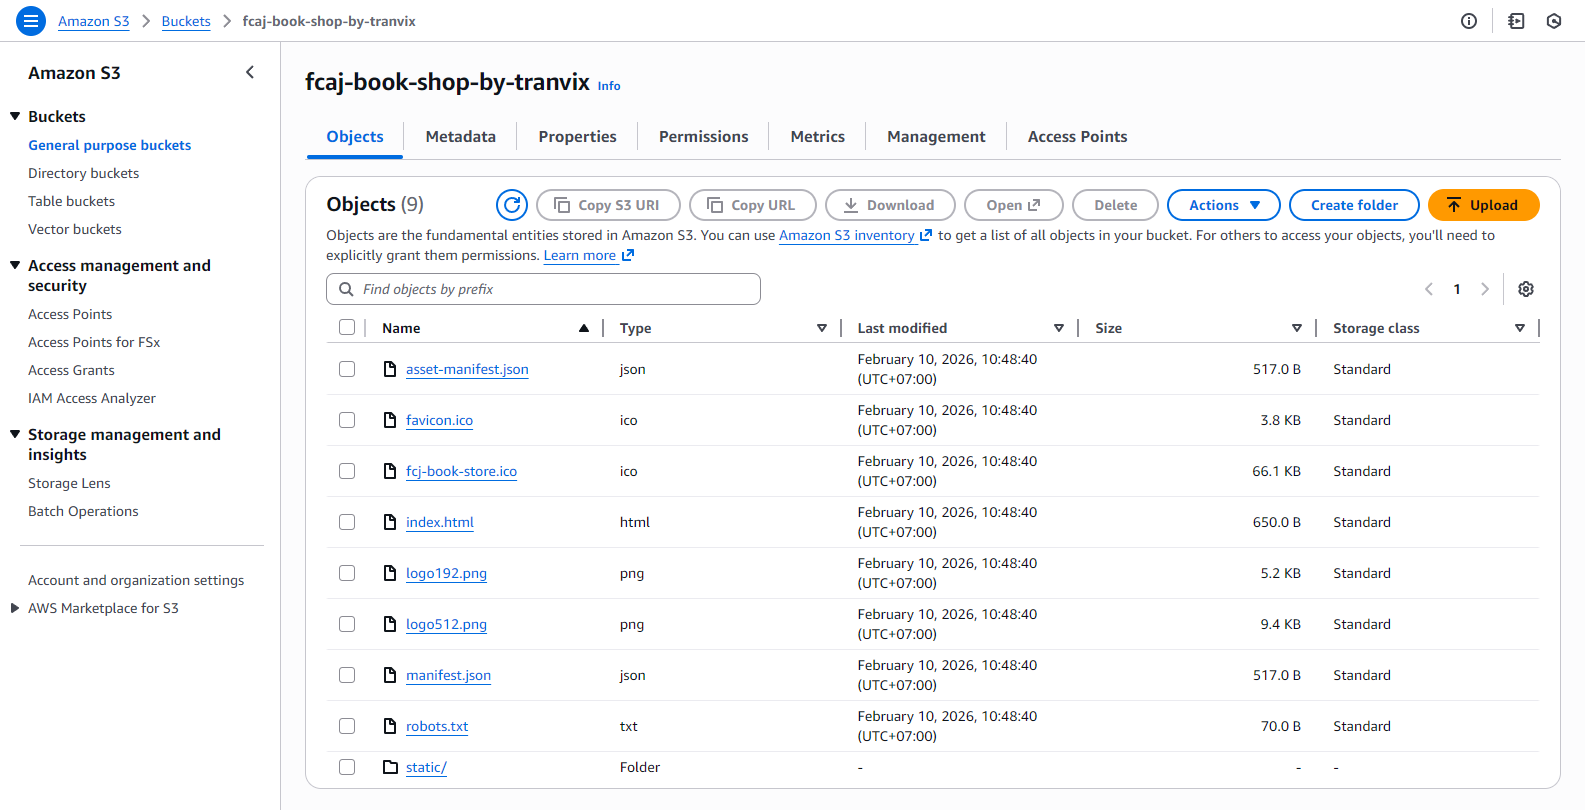Image resolution: width=1585 pixels, height=810 pixels.
Task: Click the file icon beside robots.txt
Action: click(390, 726)
